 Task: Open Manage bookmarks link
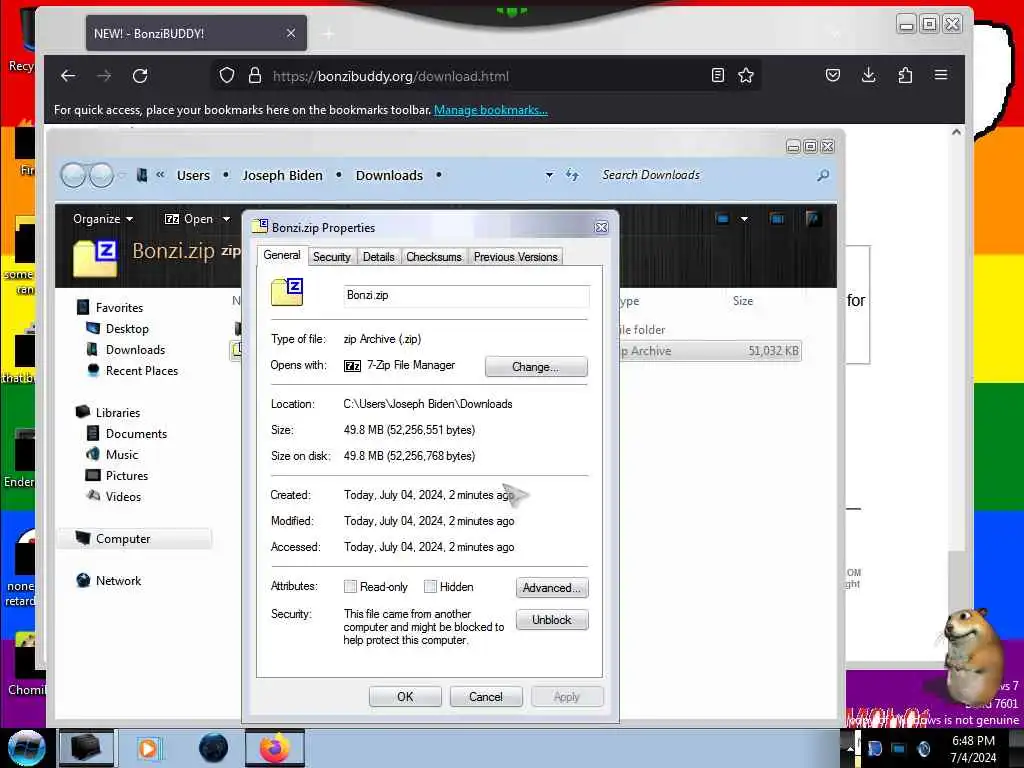click(490, 110)
